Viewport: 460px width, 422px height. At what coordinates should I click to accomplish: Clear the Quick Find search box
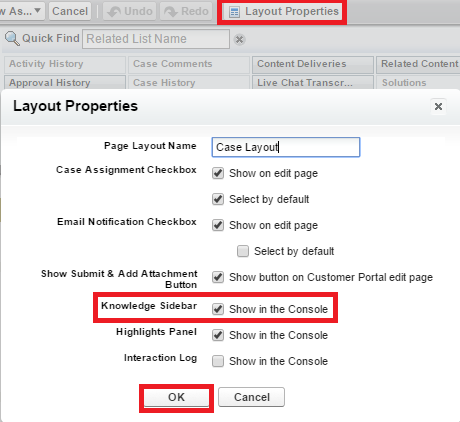tap(239, 39)
